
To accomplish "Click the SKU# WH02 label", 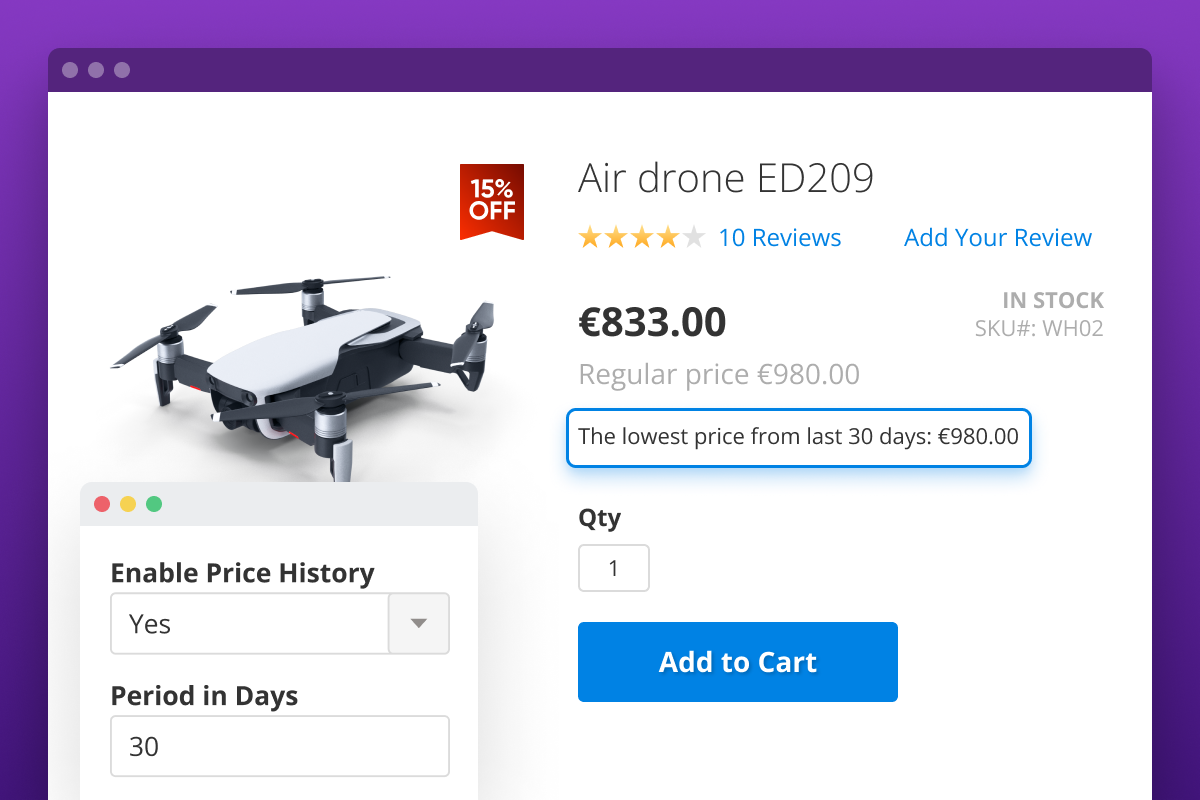I will pos(1039,328).
